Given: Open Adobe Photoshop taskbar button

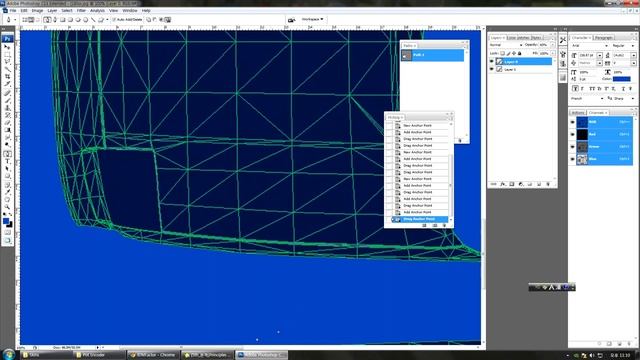Looking at the screenshot, I should pos(261,355).
